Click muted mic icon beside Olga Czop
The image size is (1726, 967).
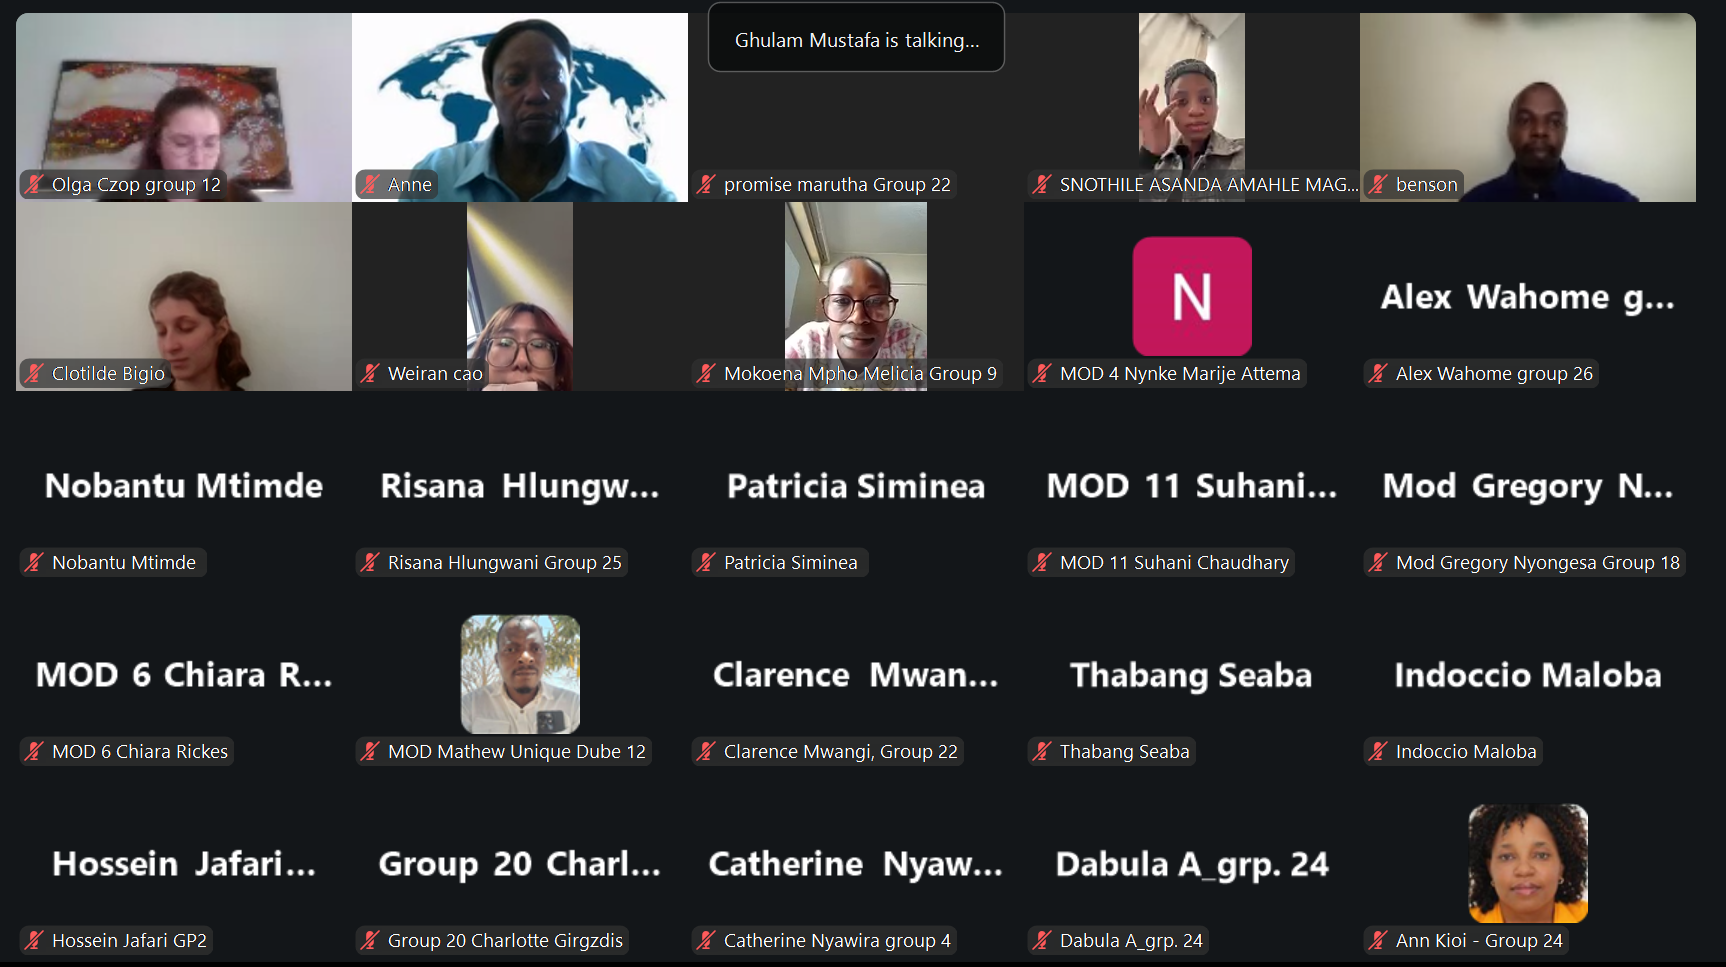point(35,184)
